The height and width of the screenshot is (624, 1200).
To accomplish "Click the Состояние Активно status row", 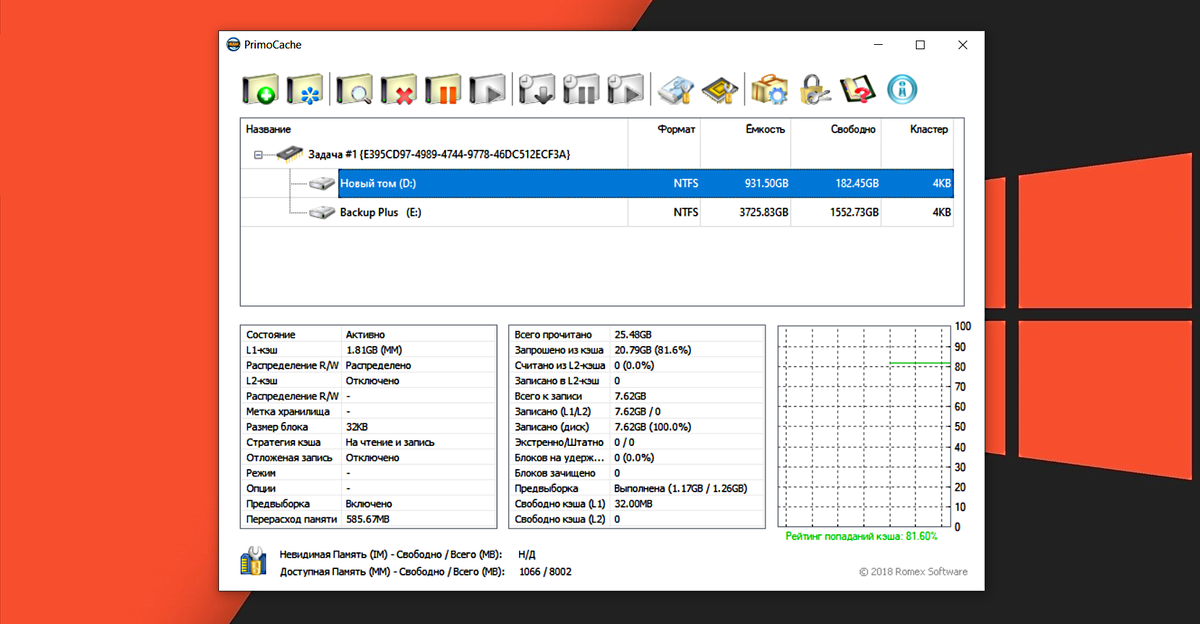I will [x=369, y=334].
